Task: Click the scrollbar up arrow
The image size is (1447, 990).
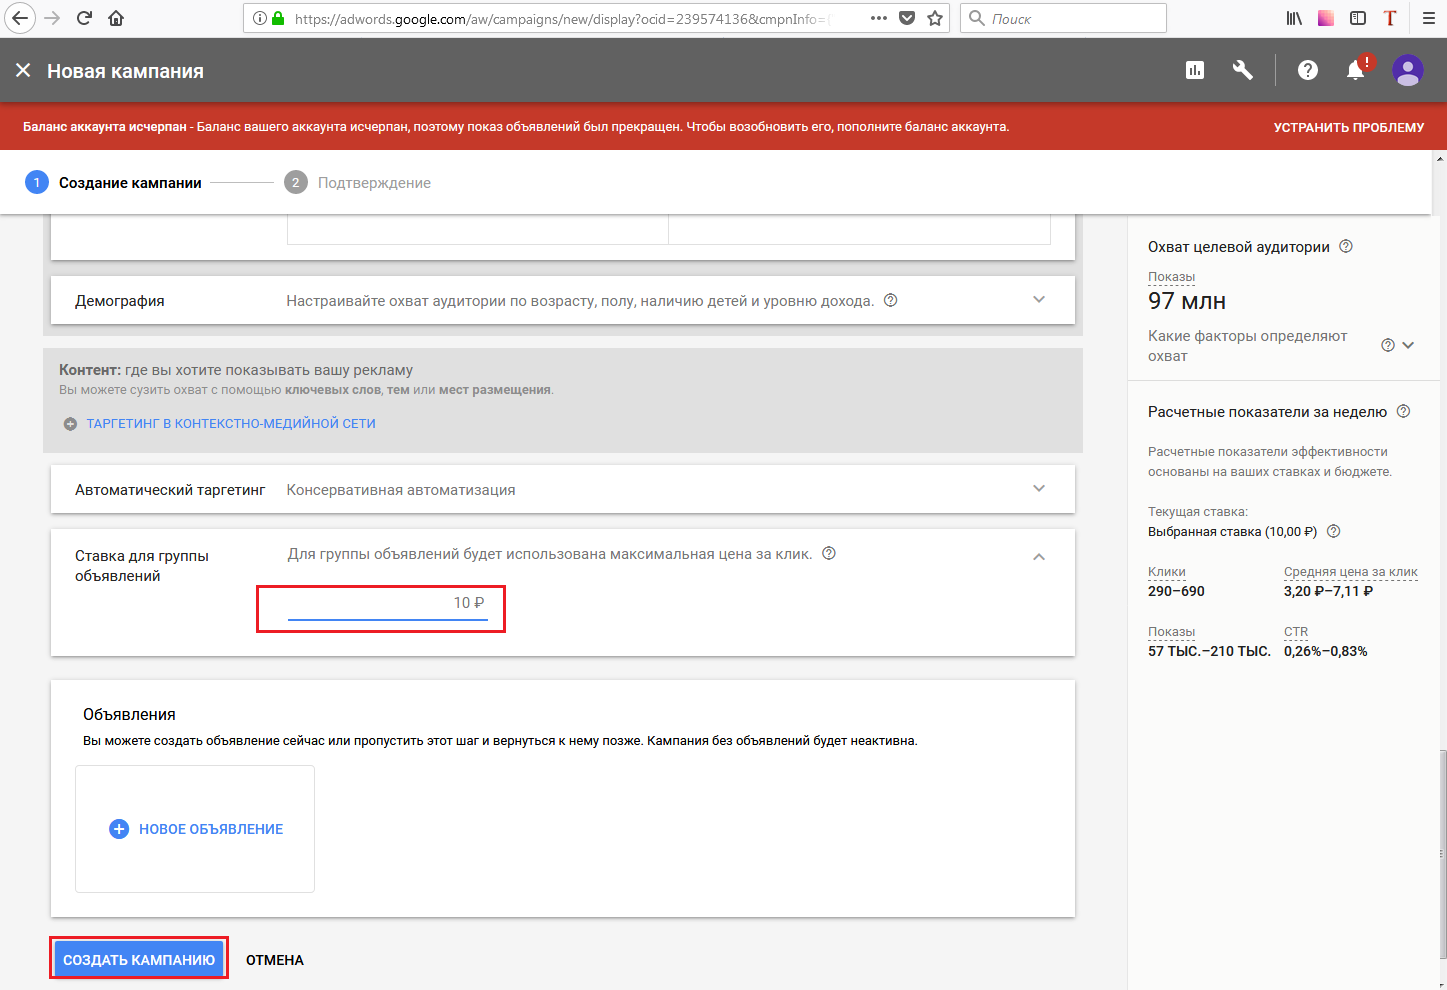Action: [x=1441, y=158]
